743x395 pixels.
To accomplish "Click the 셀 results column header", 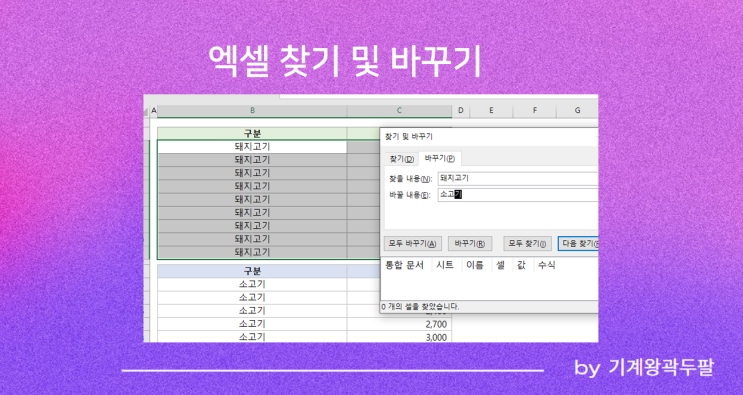I will (x=501, y=265).
